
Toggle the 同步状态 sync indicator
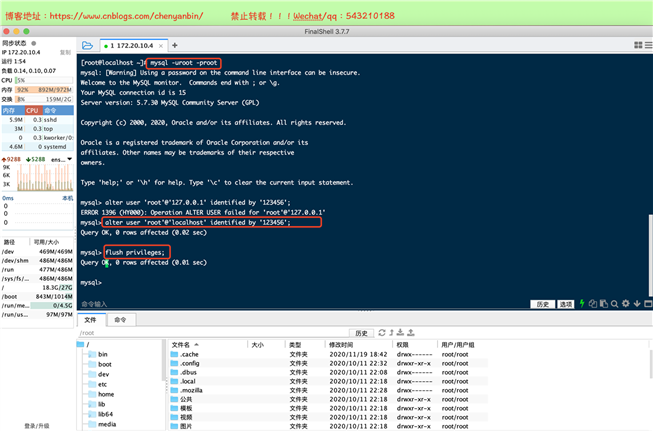click(34, 43)
